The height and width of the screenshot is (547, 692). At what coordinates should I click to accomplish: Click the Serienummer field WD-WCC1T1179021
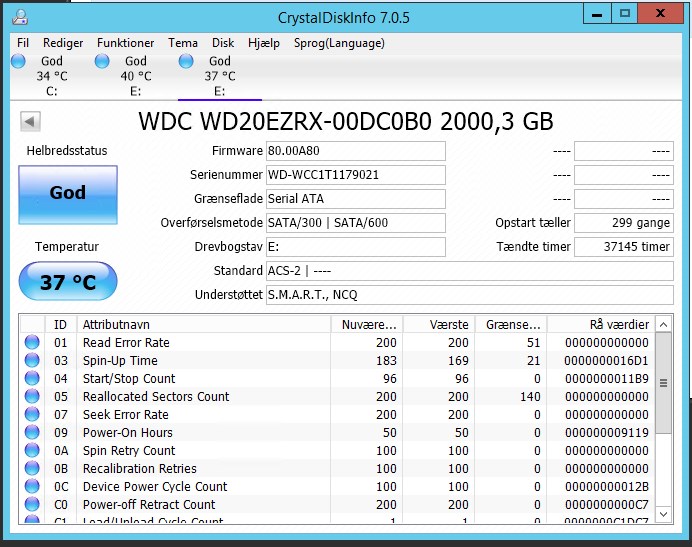[356, 175]
